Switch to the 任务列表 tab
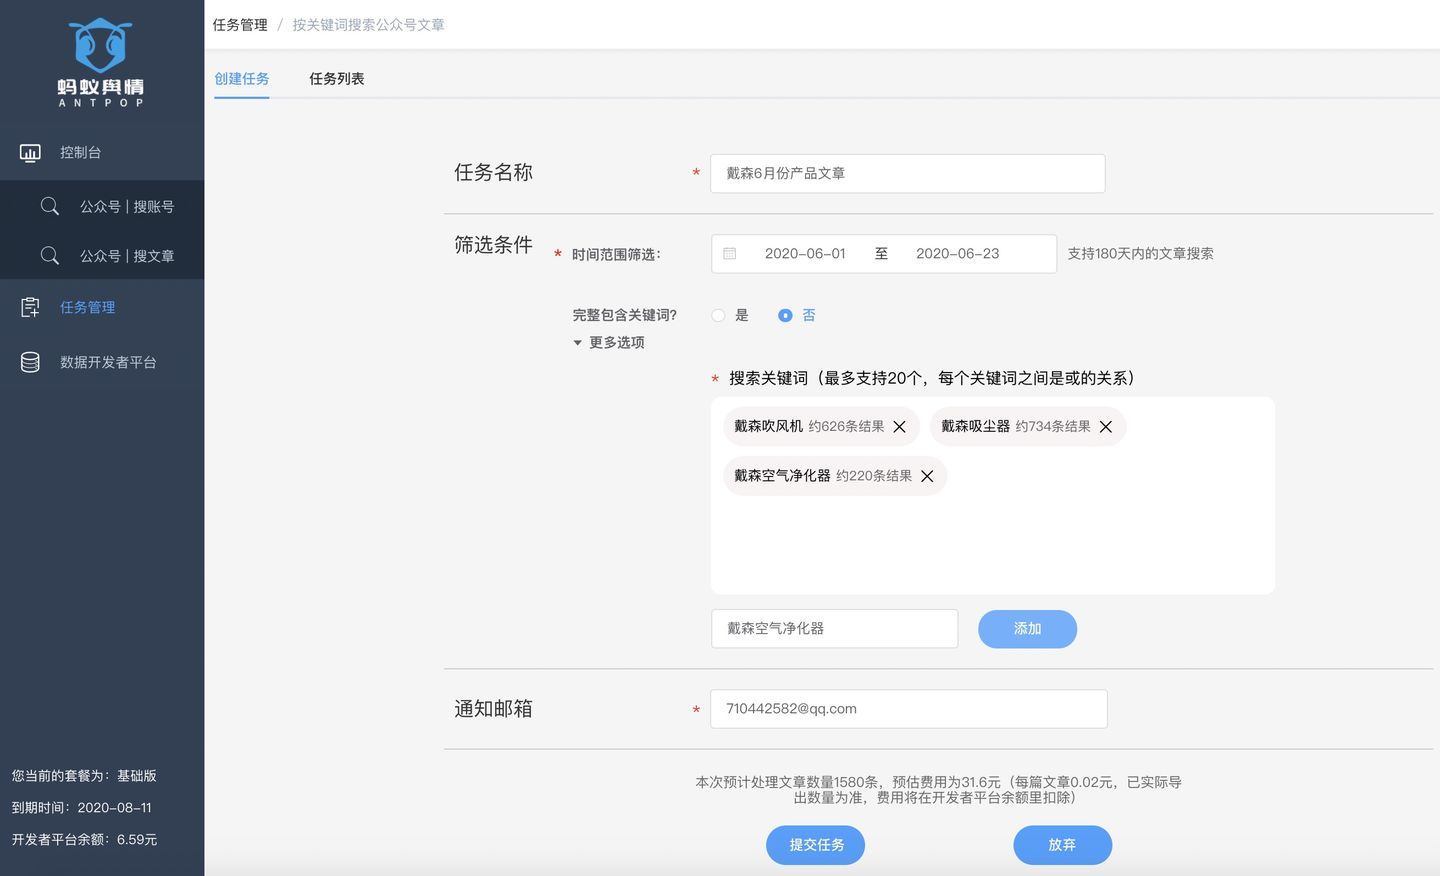The height and width of the screenshot is (876, 1440). [x=336, y=79]
